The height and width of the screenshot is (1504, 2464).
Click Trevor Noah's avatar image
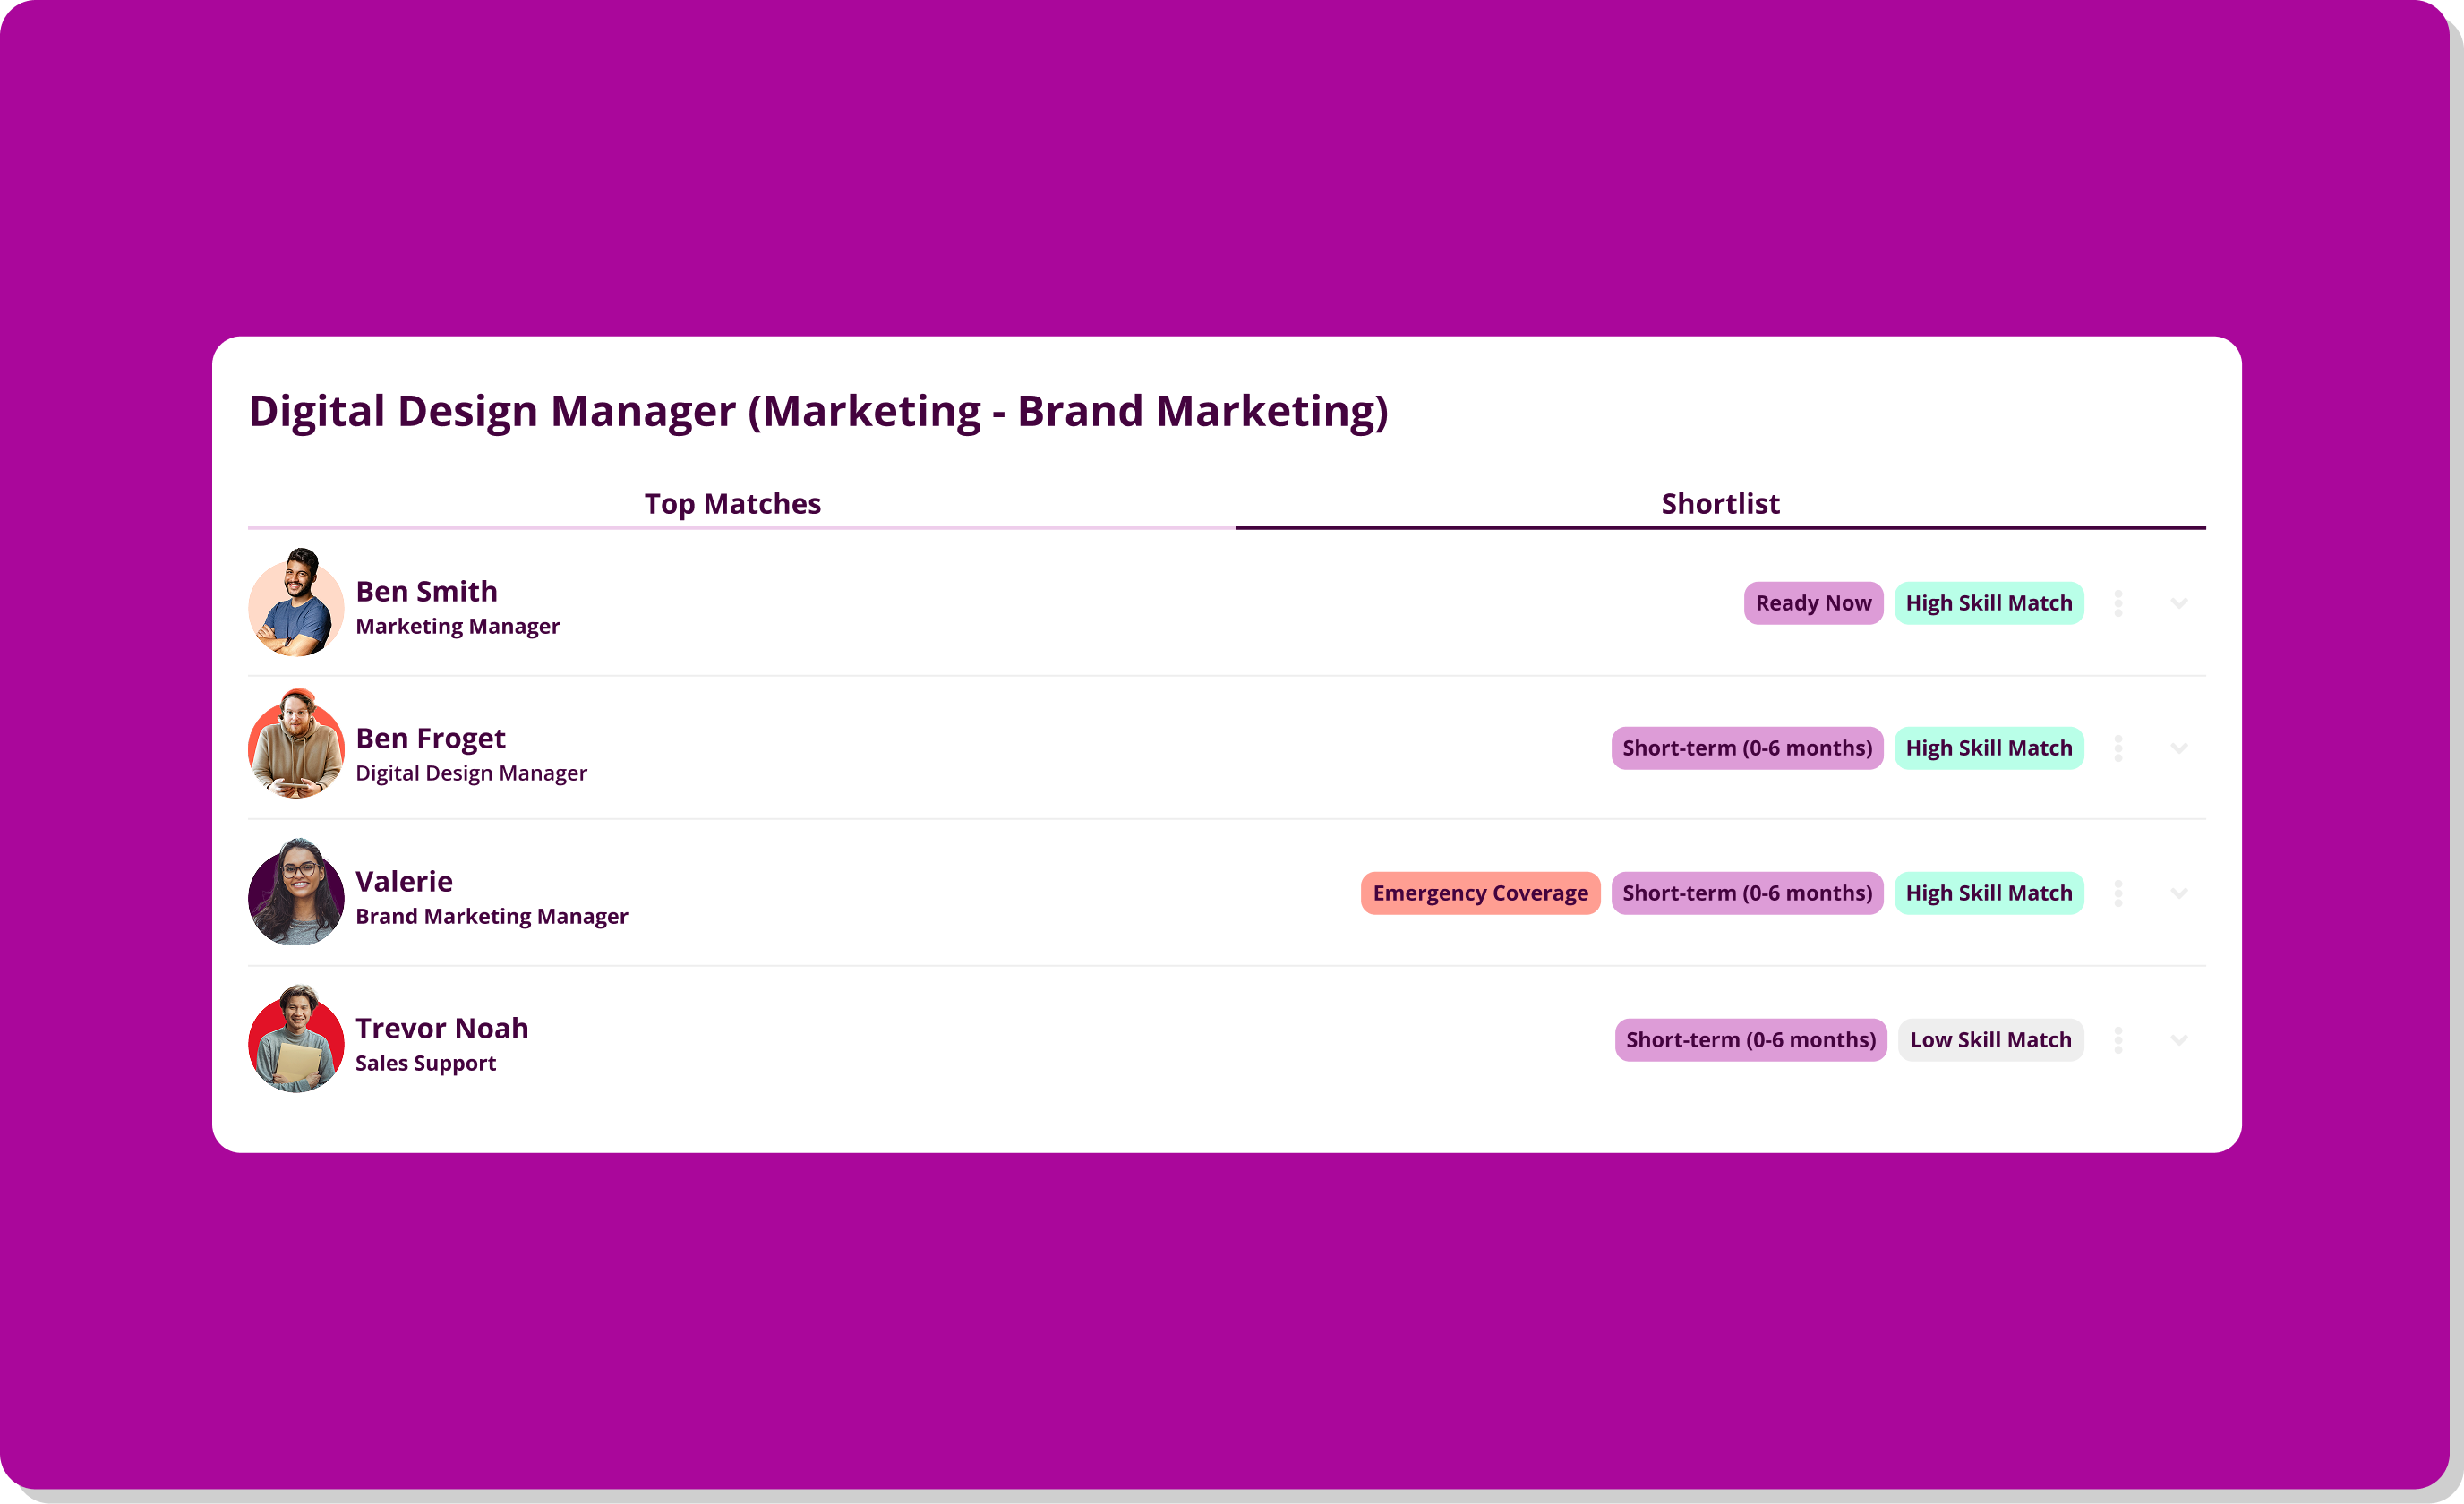click(296, 1040)
